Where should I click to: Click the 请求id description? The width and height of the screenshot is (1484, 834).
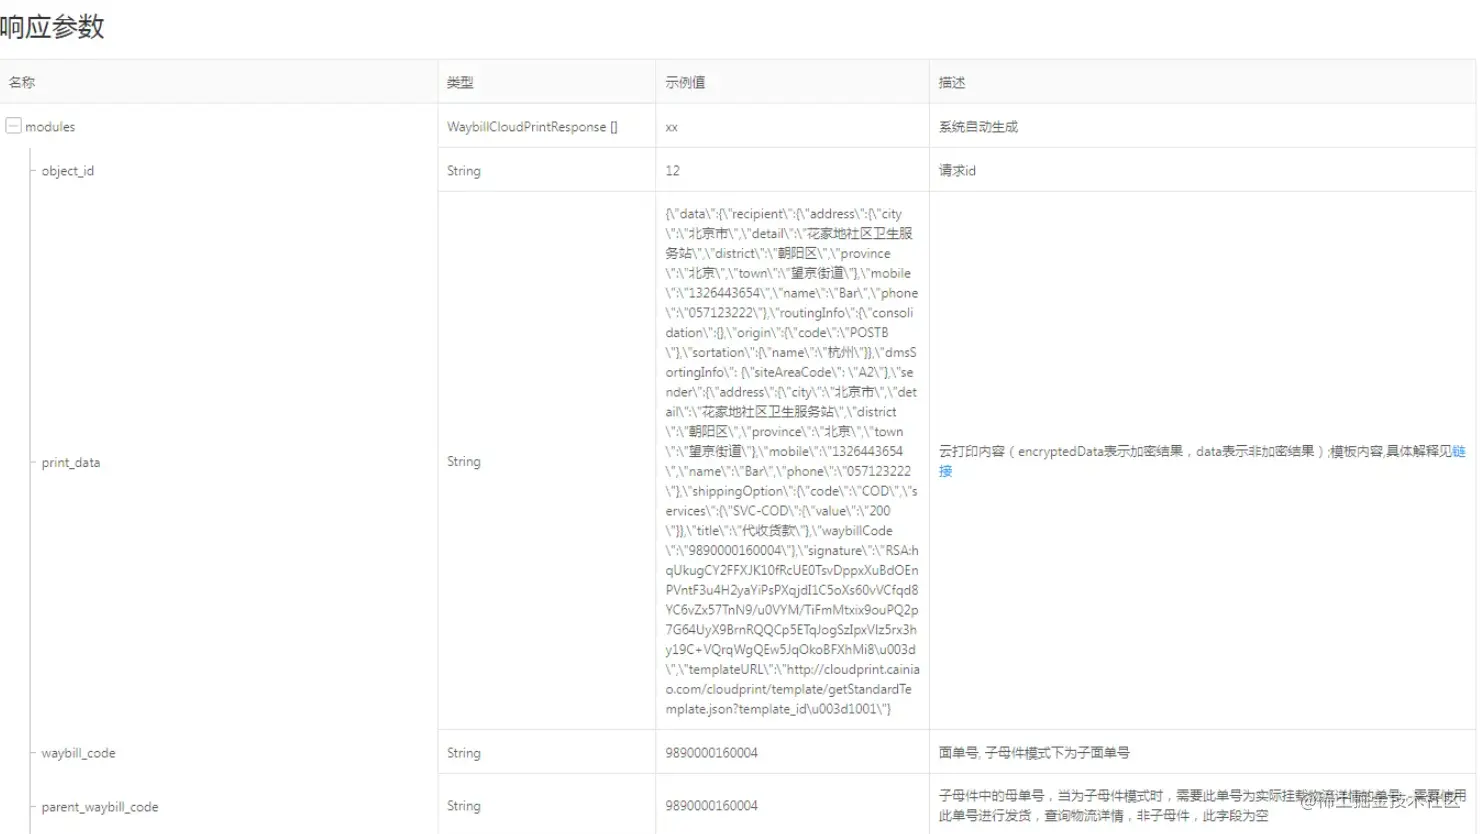[957, 171]
